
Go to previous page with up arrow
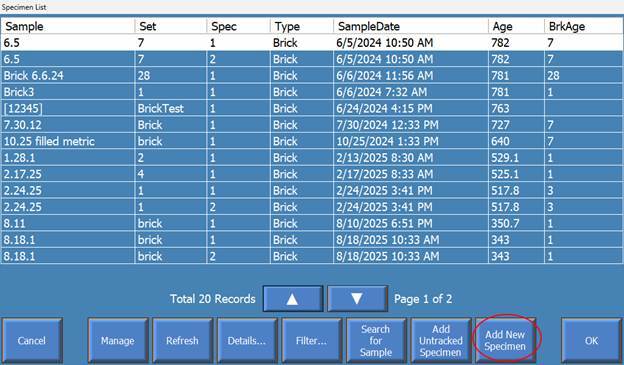pos(292,299)
